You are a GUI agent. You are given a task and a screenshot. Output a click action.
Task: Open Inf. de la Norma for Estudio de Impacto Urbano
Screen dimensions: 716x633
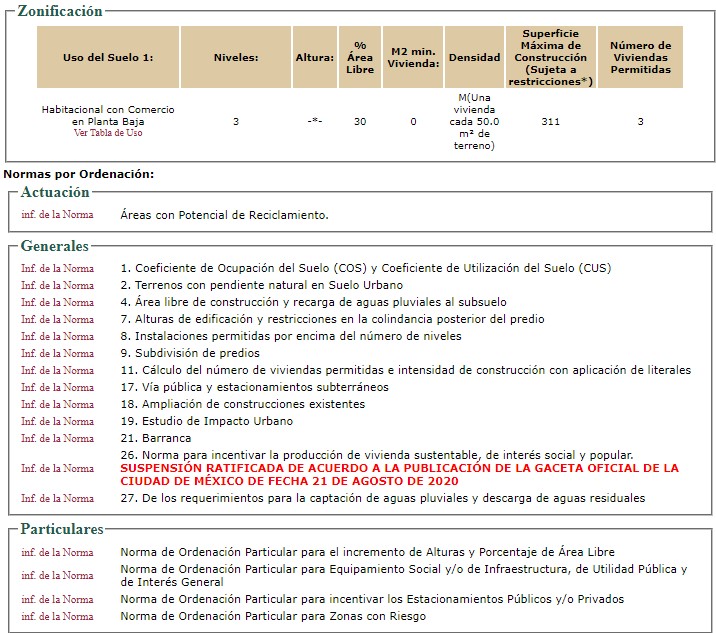(57, 421)
